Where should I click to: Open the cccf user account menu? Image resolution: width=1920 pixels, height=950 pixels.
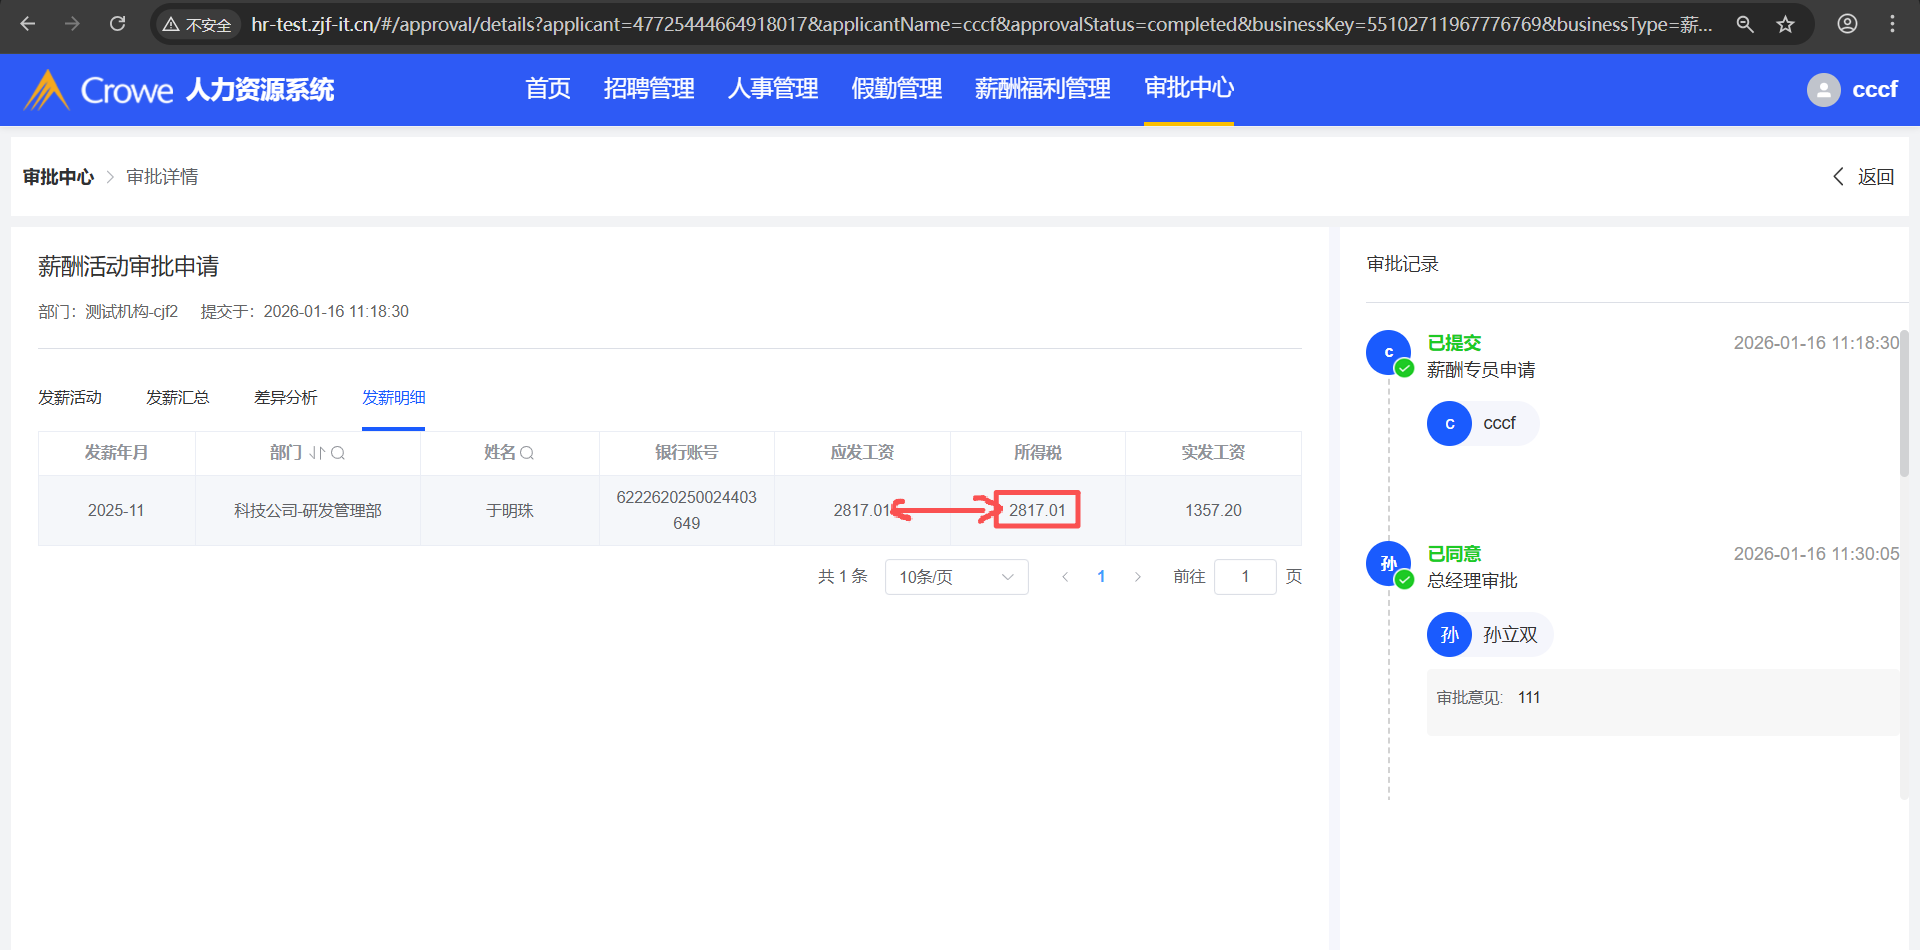[x=1852, y=90]
